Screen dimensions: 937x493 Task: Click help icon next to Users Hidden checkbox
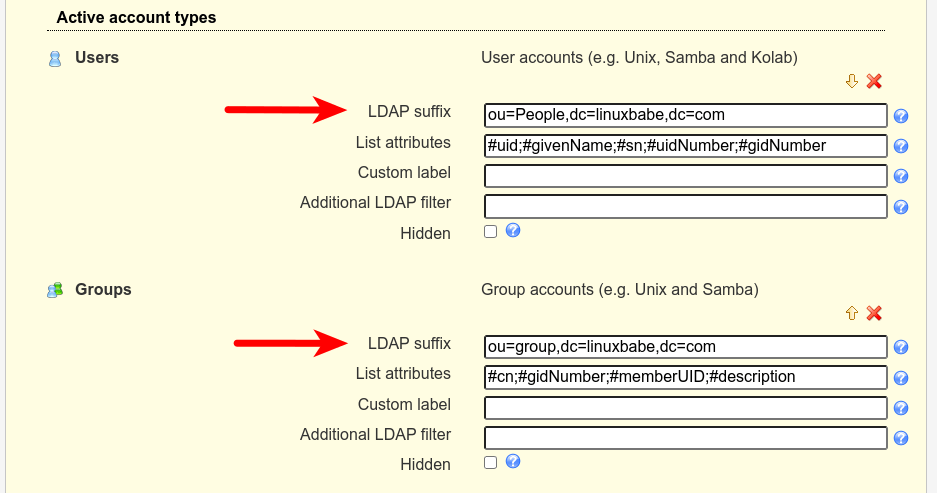(x=513, y=231)
